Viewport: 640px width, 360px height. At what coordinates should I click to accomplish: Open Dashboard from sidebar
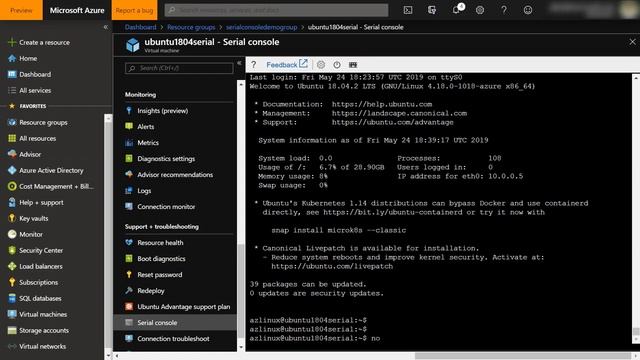(x=29, y=74)
